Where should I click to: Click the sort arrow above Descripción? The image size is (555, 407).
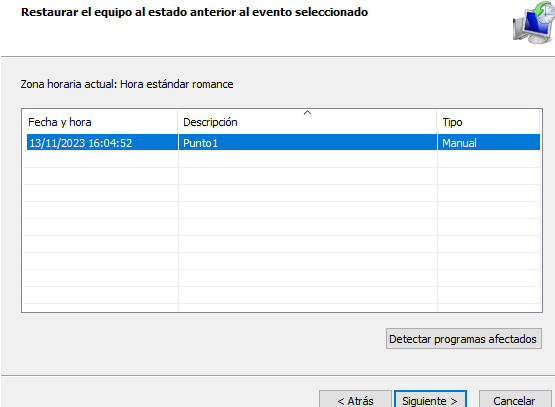tap(308, 113)
